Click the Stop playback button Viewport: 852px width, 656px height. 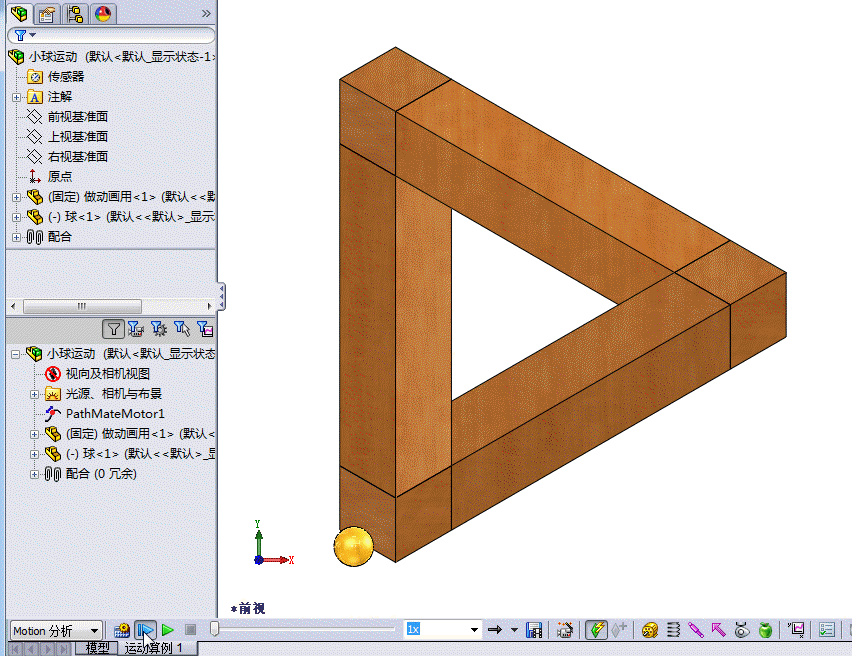190,630
